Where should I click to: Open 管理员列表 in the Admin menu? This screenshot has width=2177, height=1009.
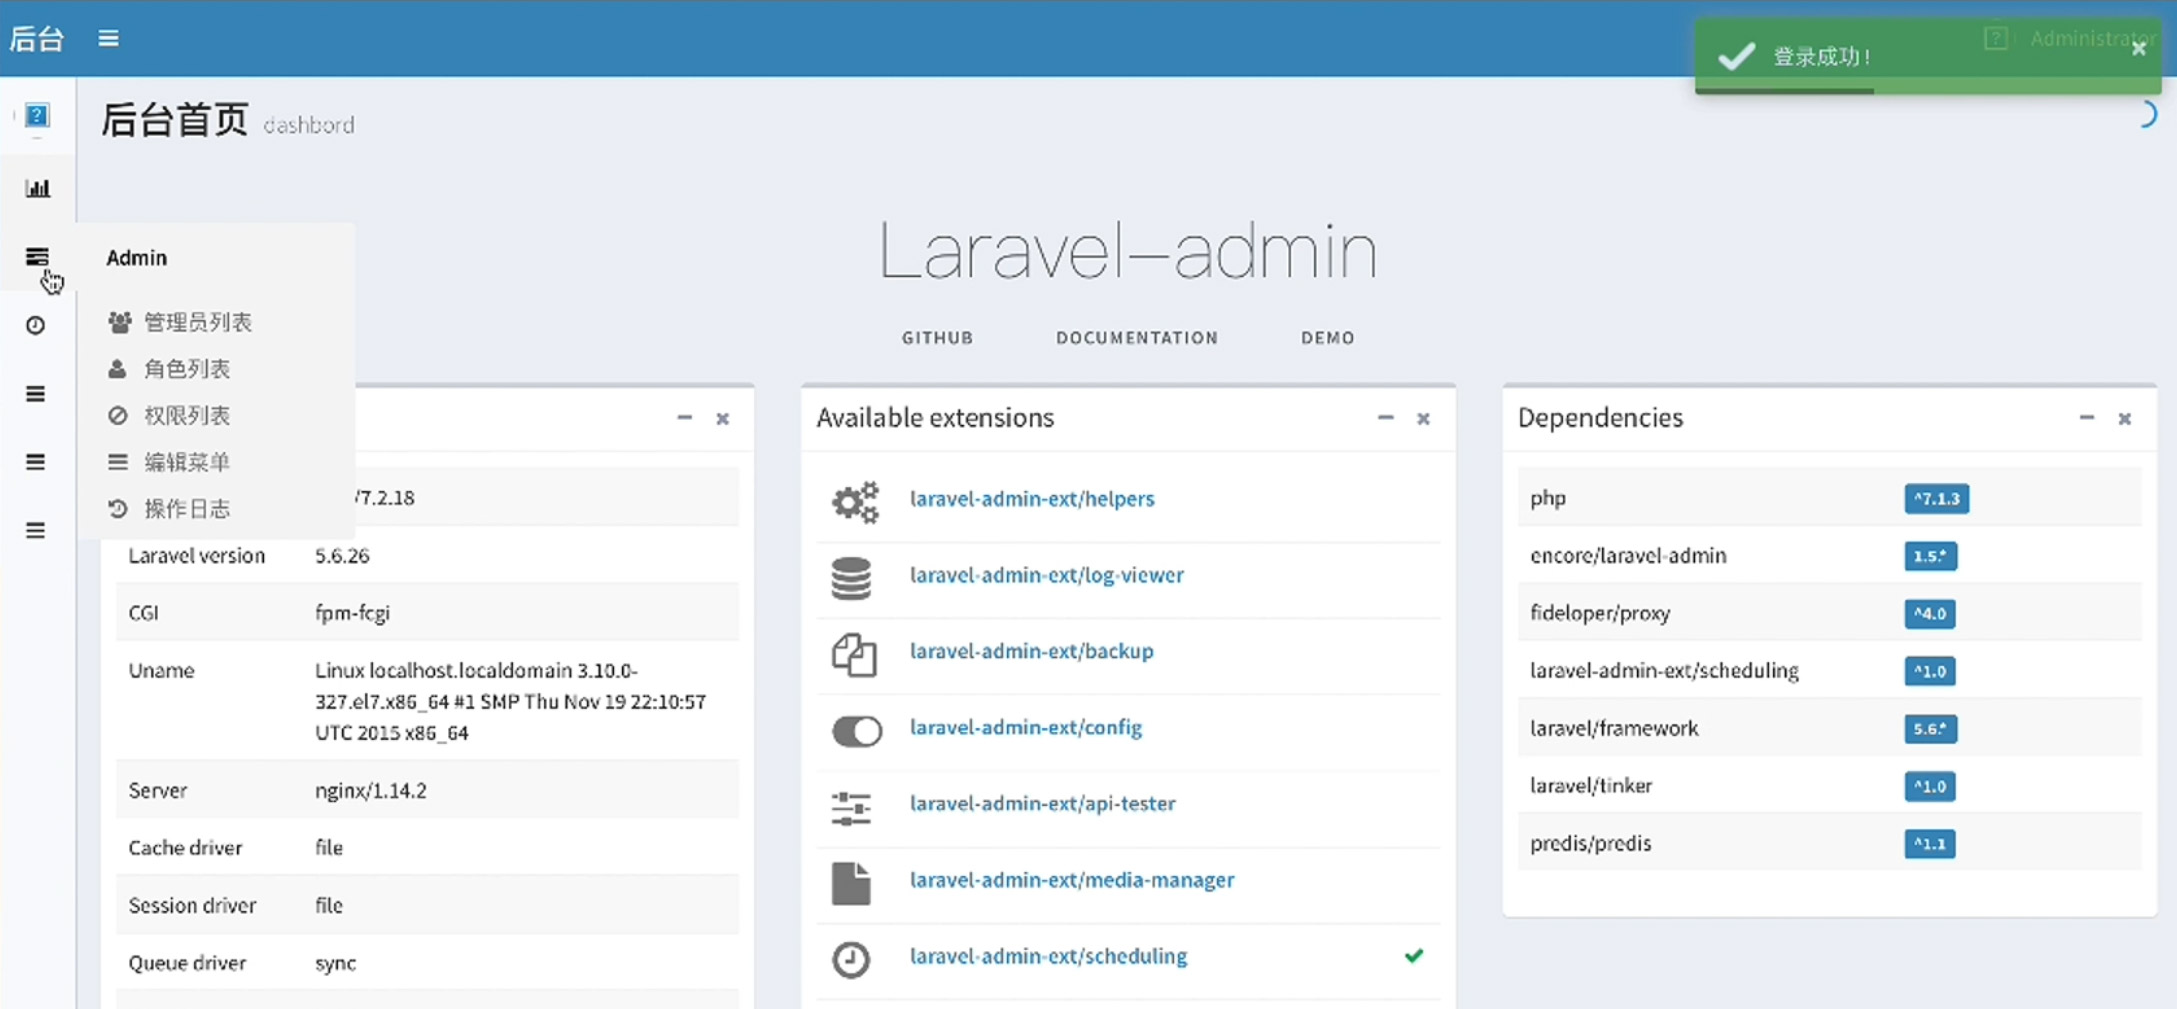180,322
